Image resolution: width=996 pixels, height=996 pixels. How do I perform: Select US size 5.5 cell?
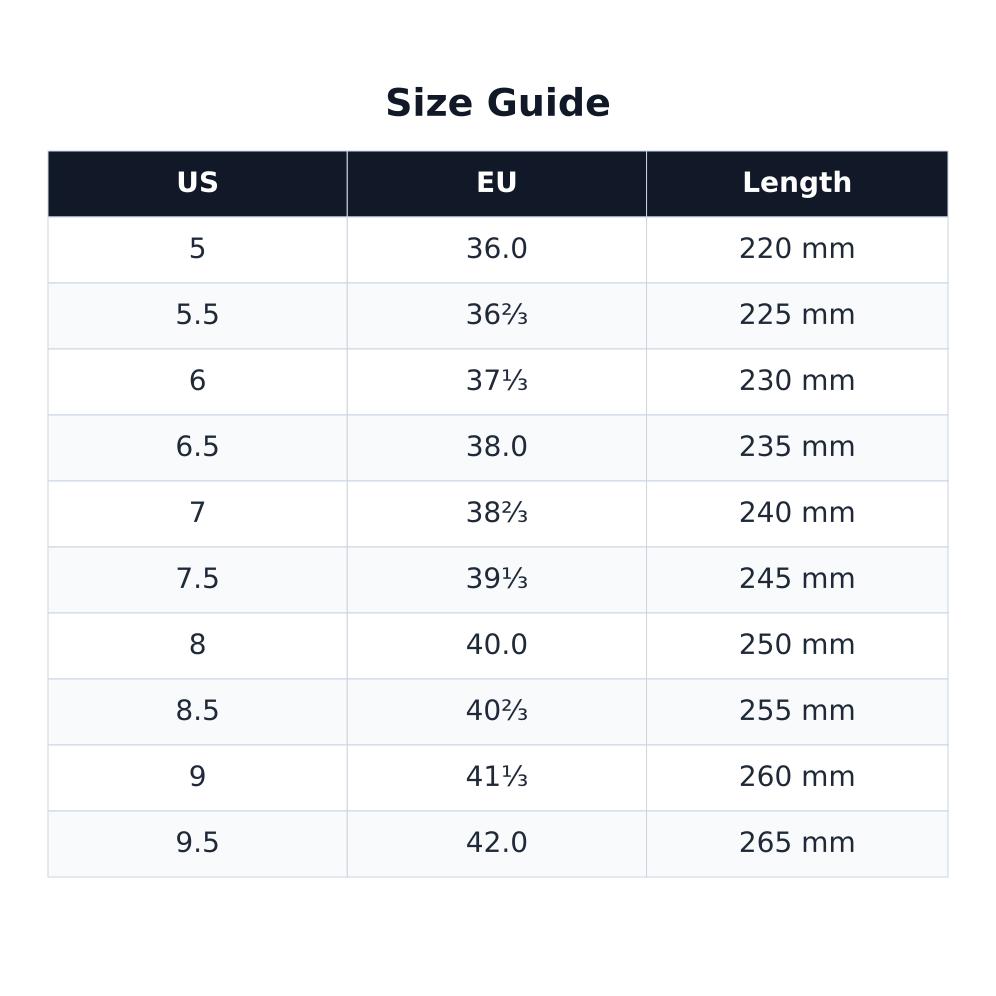[198, 316]
